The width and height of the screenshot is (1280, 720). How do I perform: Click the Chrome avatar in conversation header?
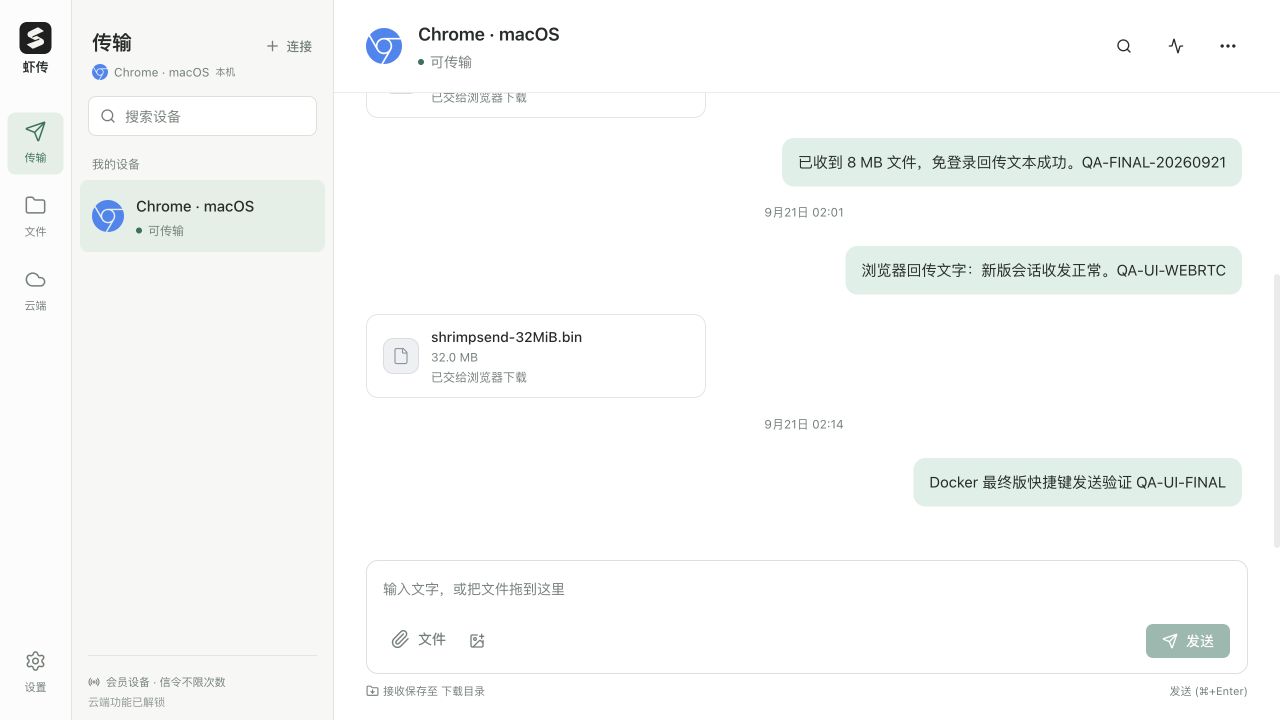pyautogui.click(x=384, y=46)
